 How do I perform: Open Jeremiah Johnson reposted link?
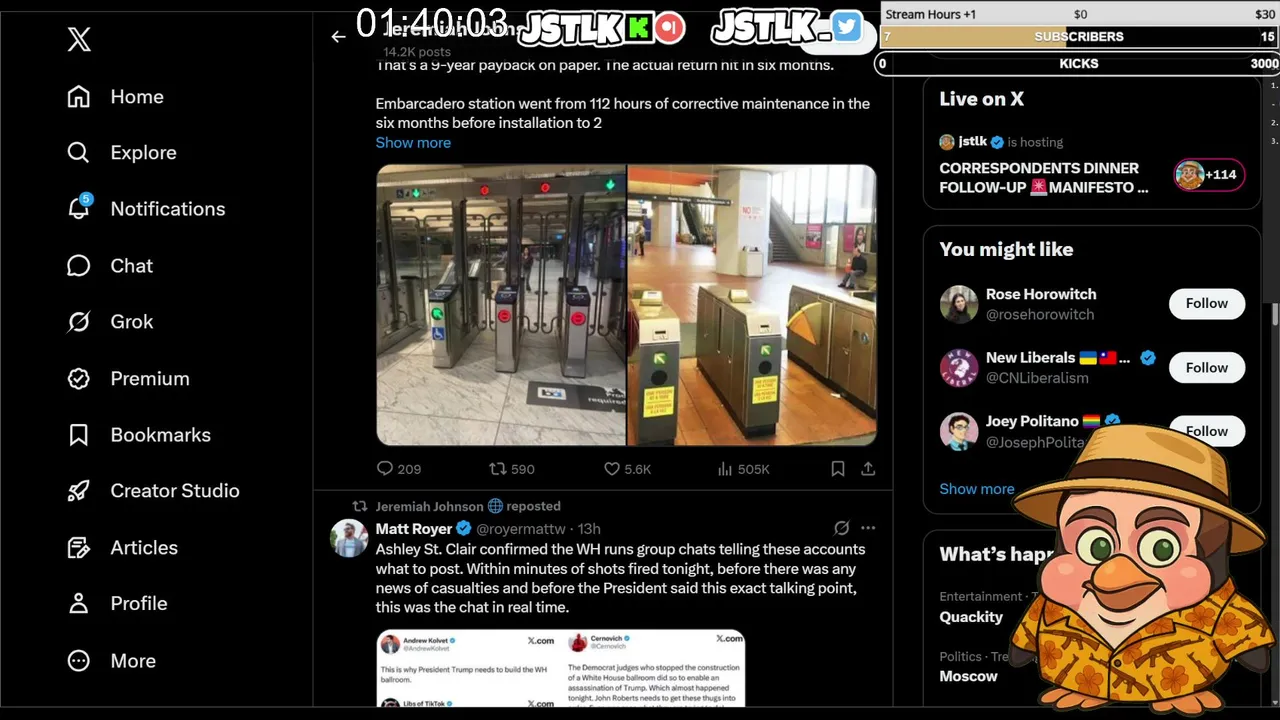(468, 506)
